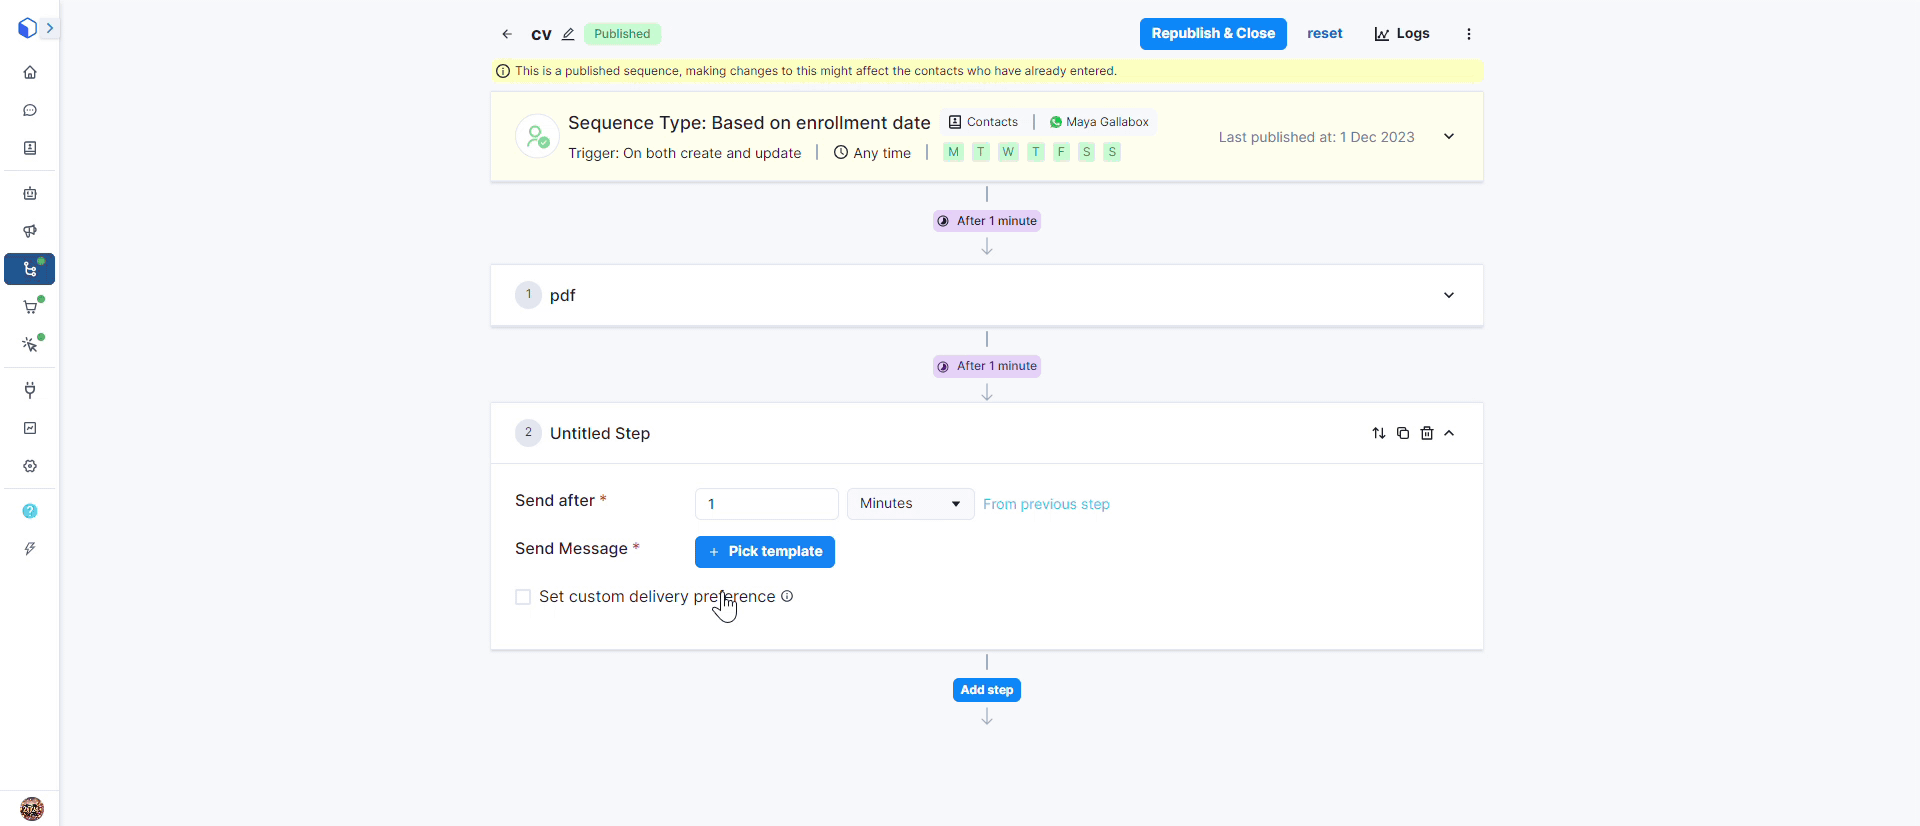
Task: Click the Send after number field
Action: (x=766, y=504)
